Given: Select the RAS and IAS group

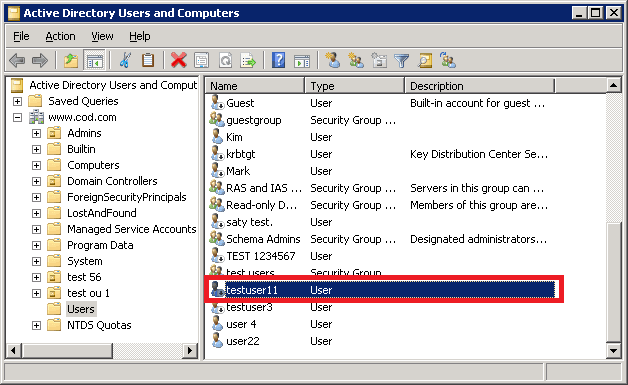Looking at the screenshot, I should (264, 188).
